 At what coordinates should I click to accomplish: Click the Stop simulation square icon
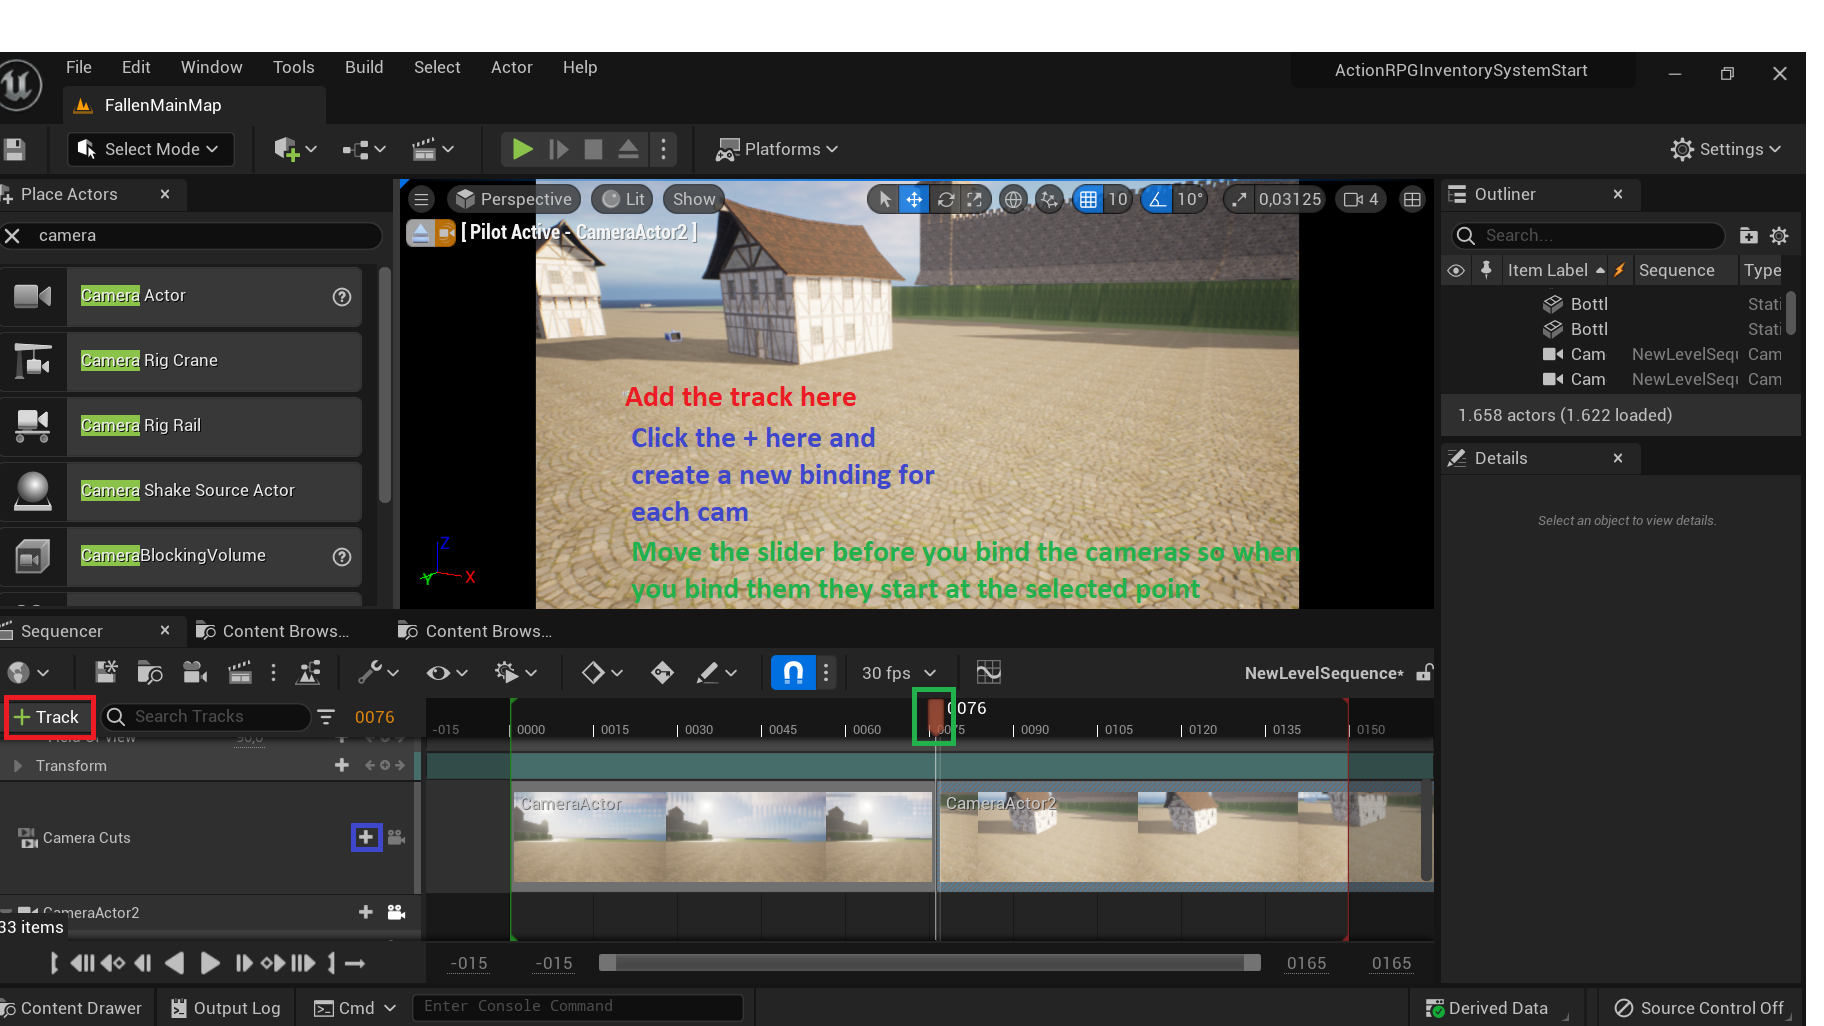[x=593, y=150]
